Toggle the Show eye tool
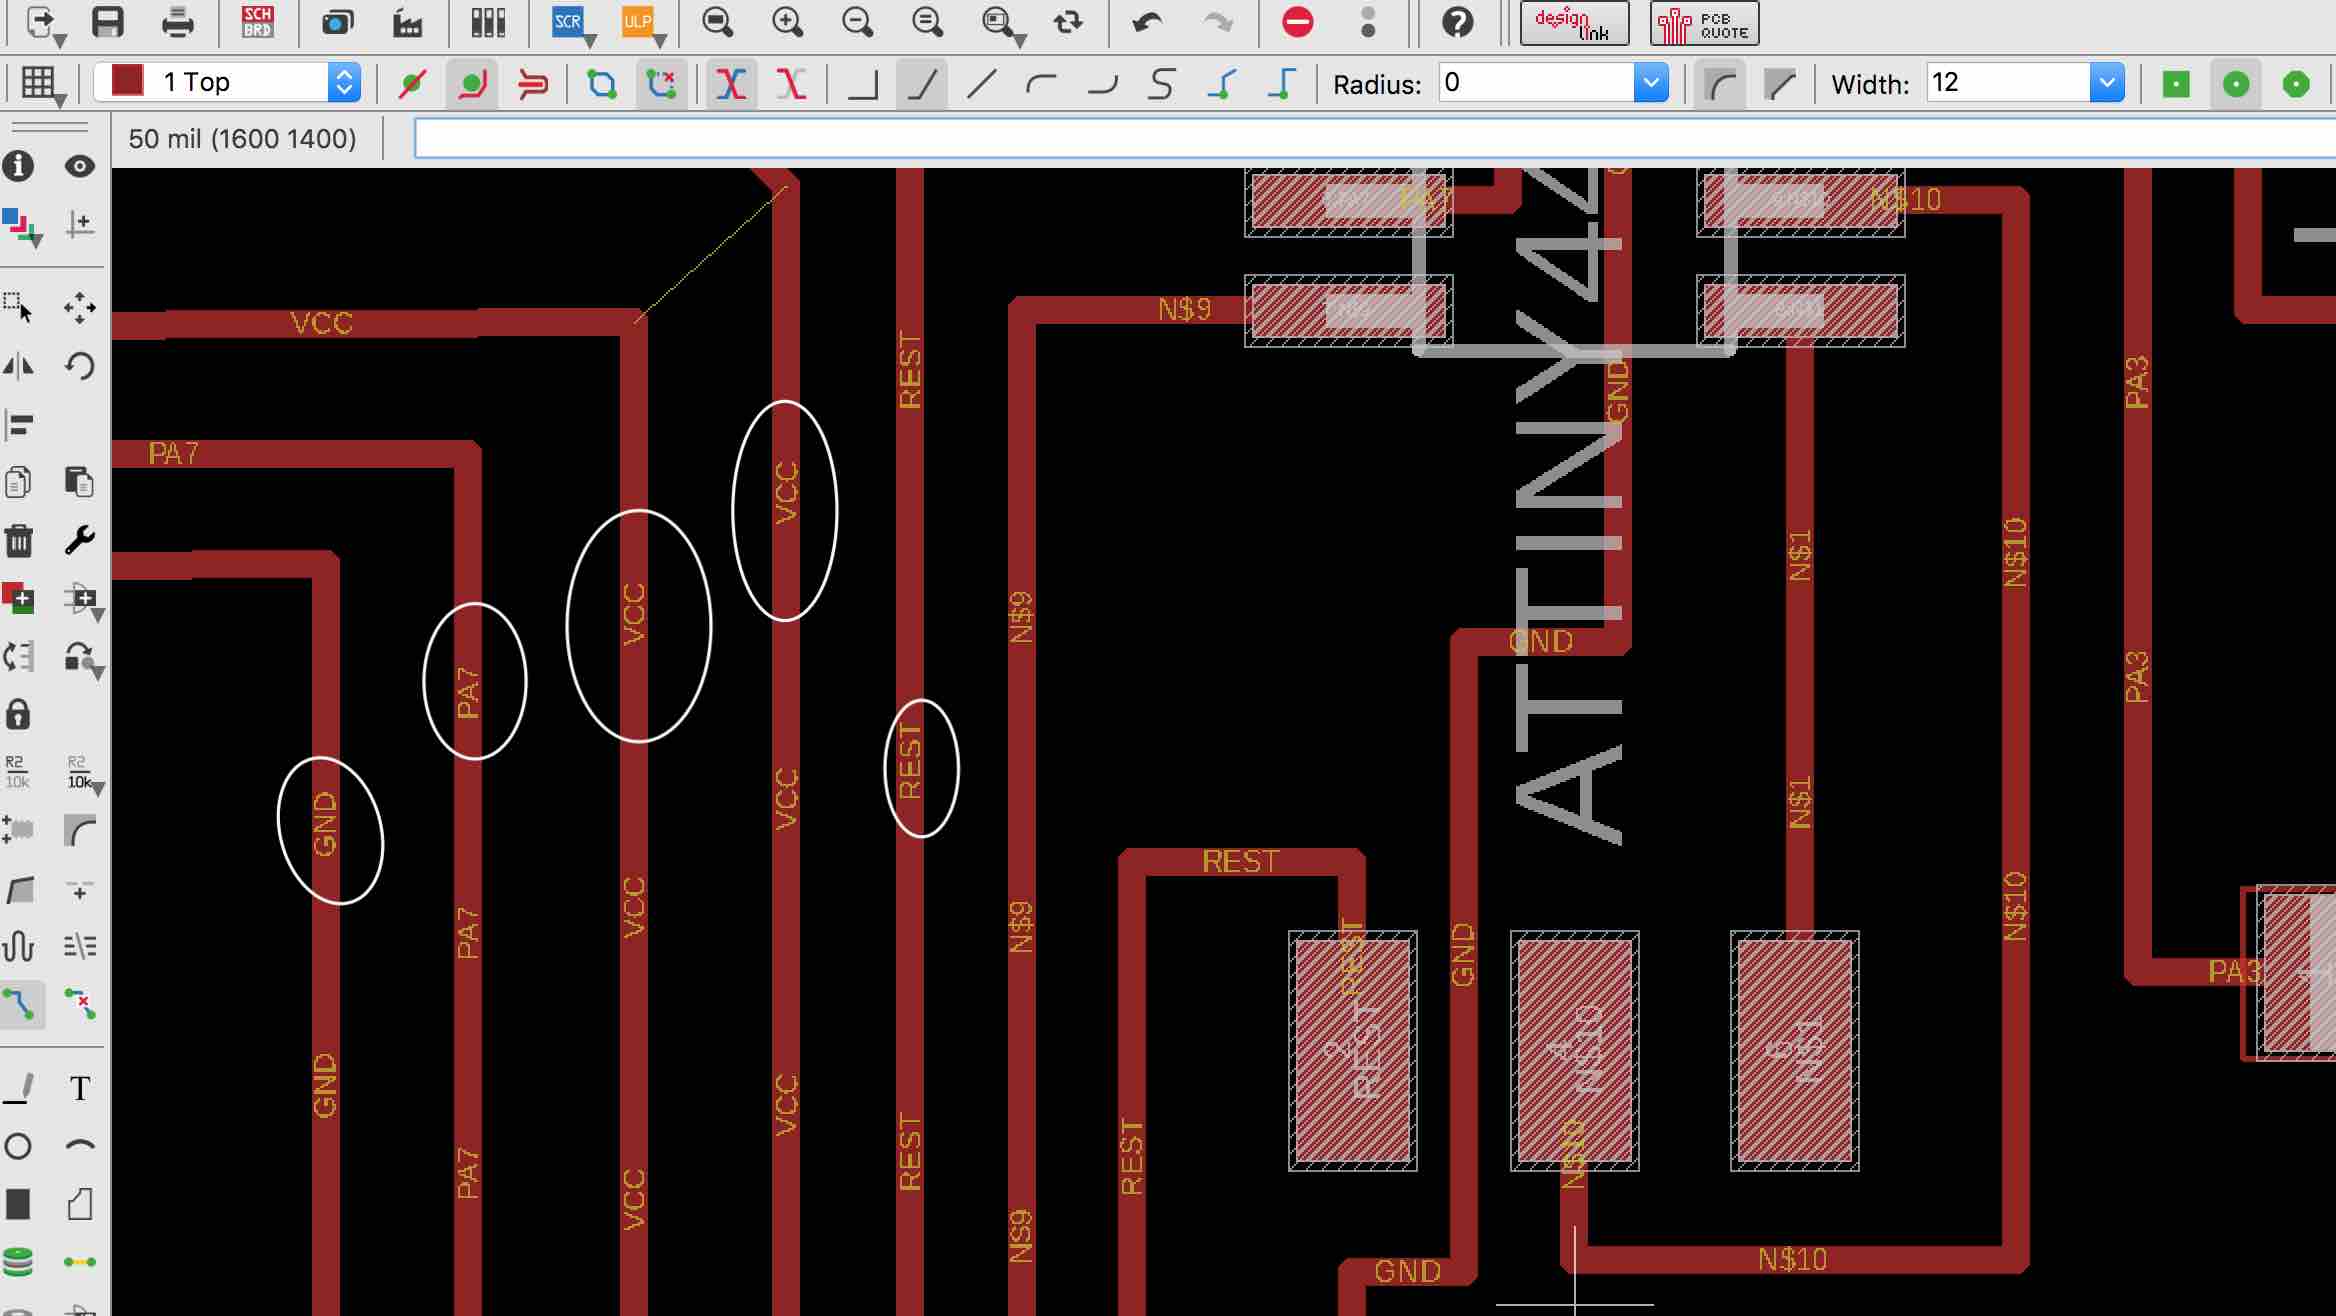 80,166
